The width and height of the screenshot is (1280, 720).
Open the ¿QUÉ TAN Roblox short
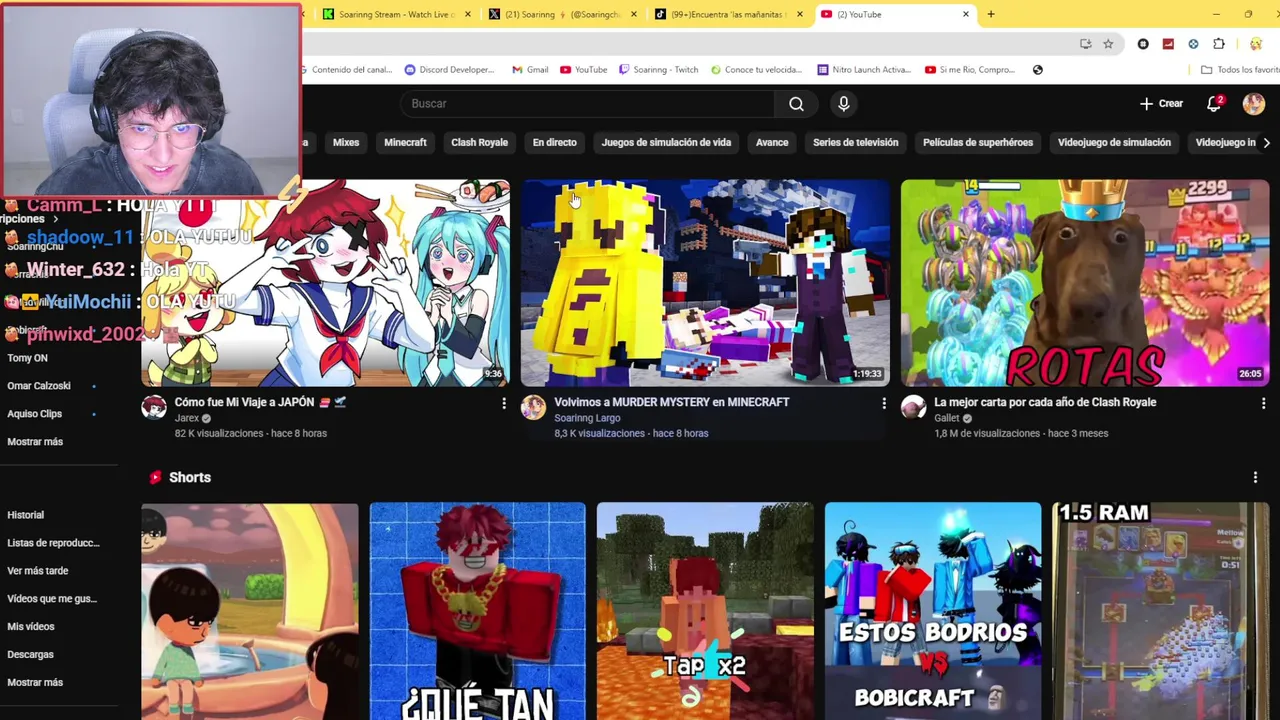pyautogui.click(x=477, y=611)
